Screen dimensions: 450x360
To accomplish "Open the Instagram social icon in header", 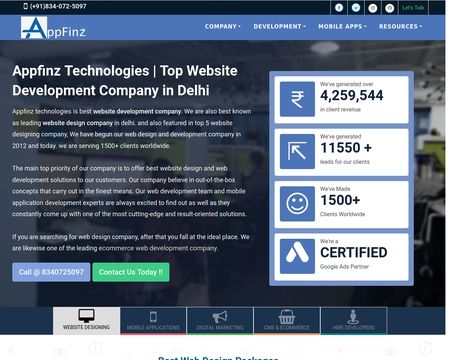I will 373,8.
